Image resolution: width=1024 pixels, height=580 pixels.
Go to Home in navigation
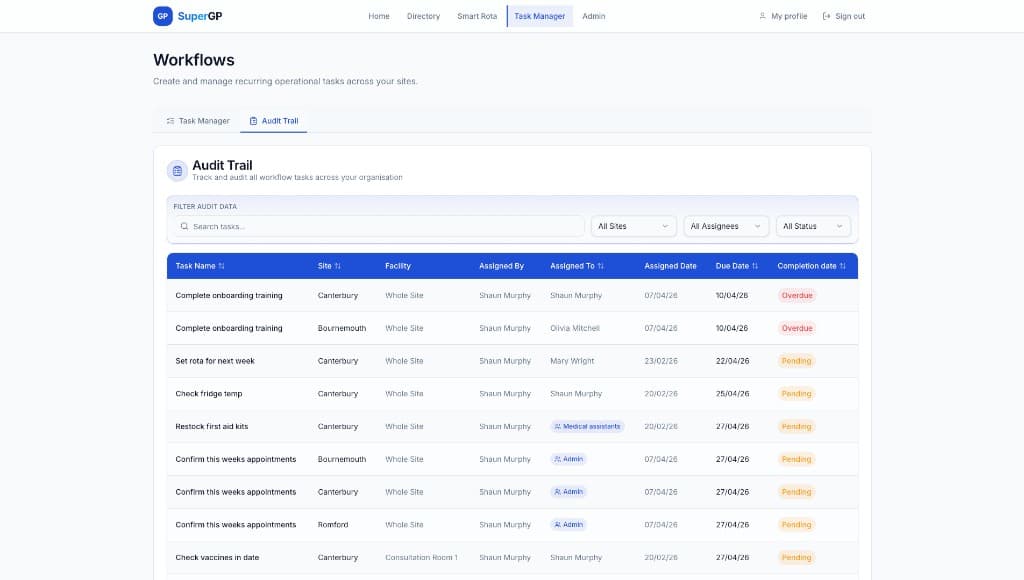379,16
